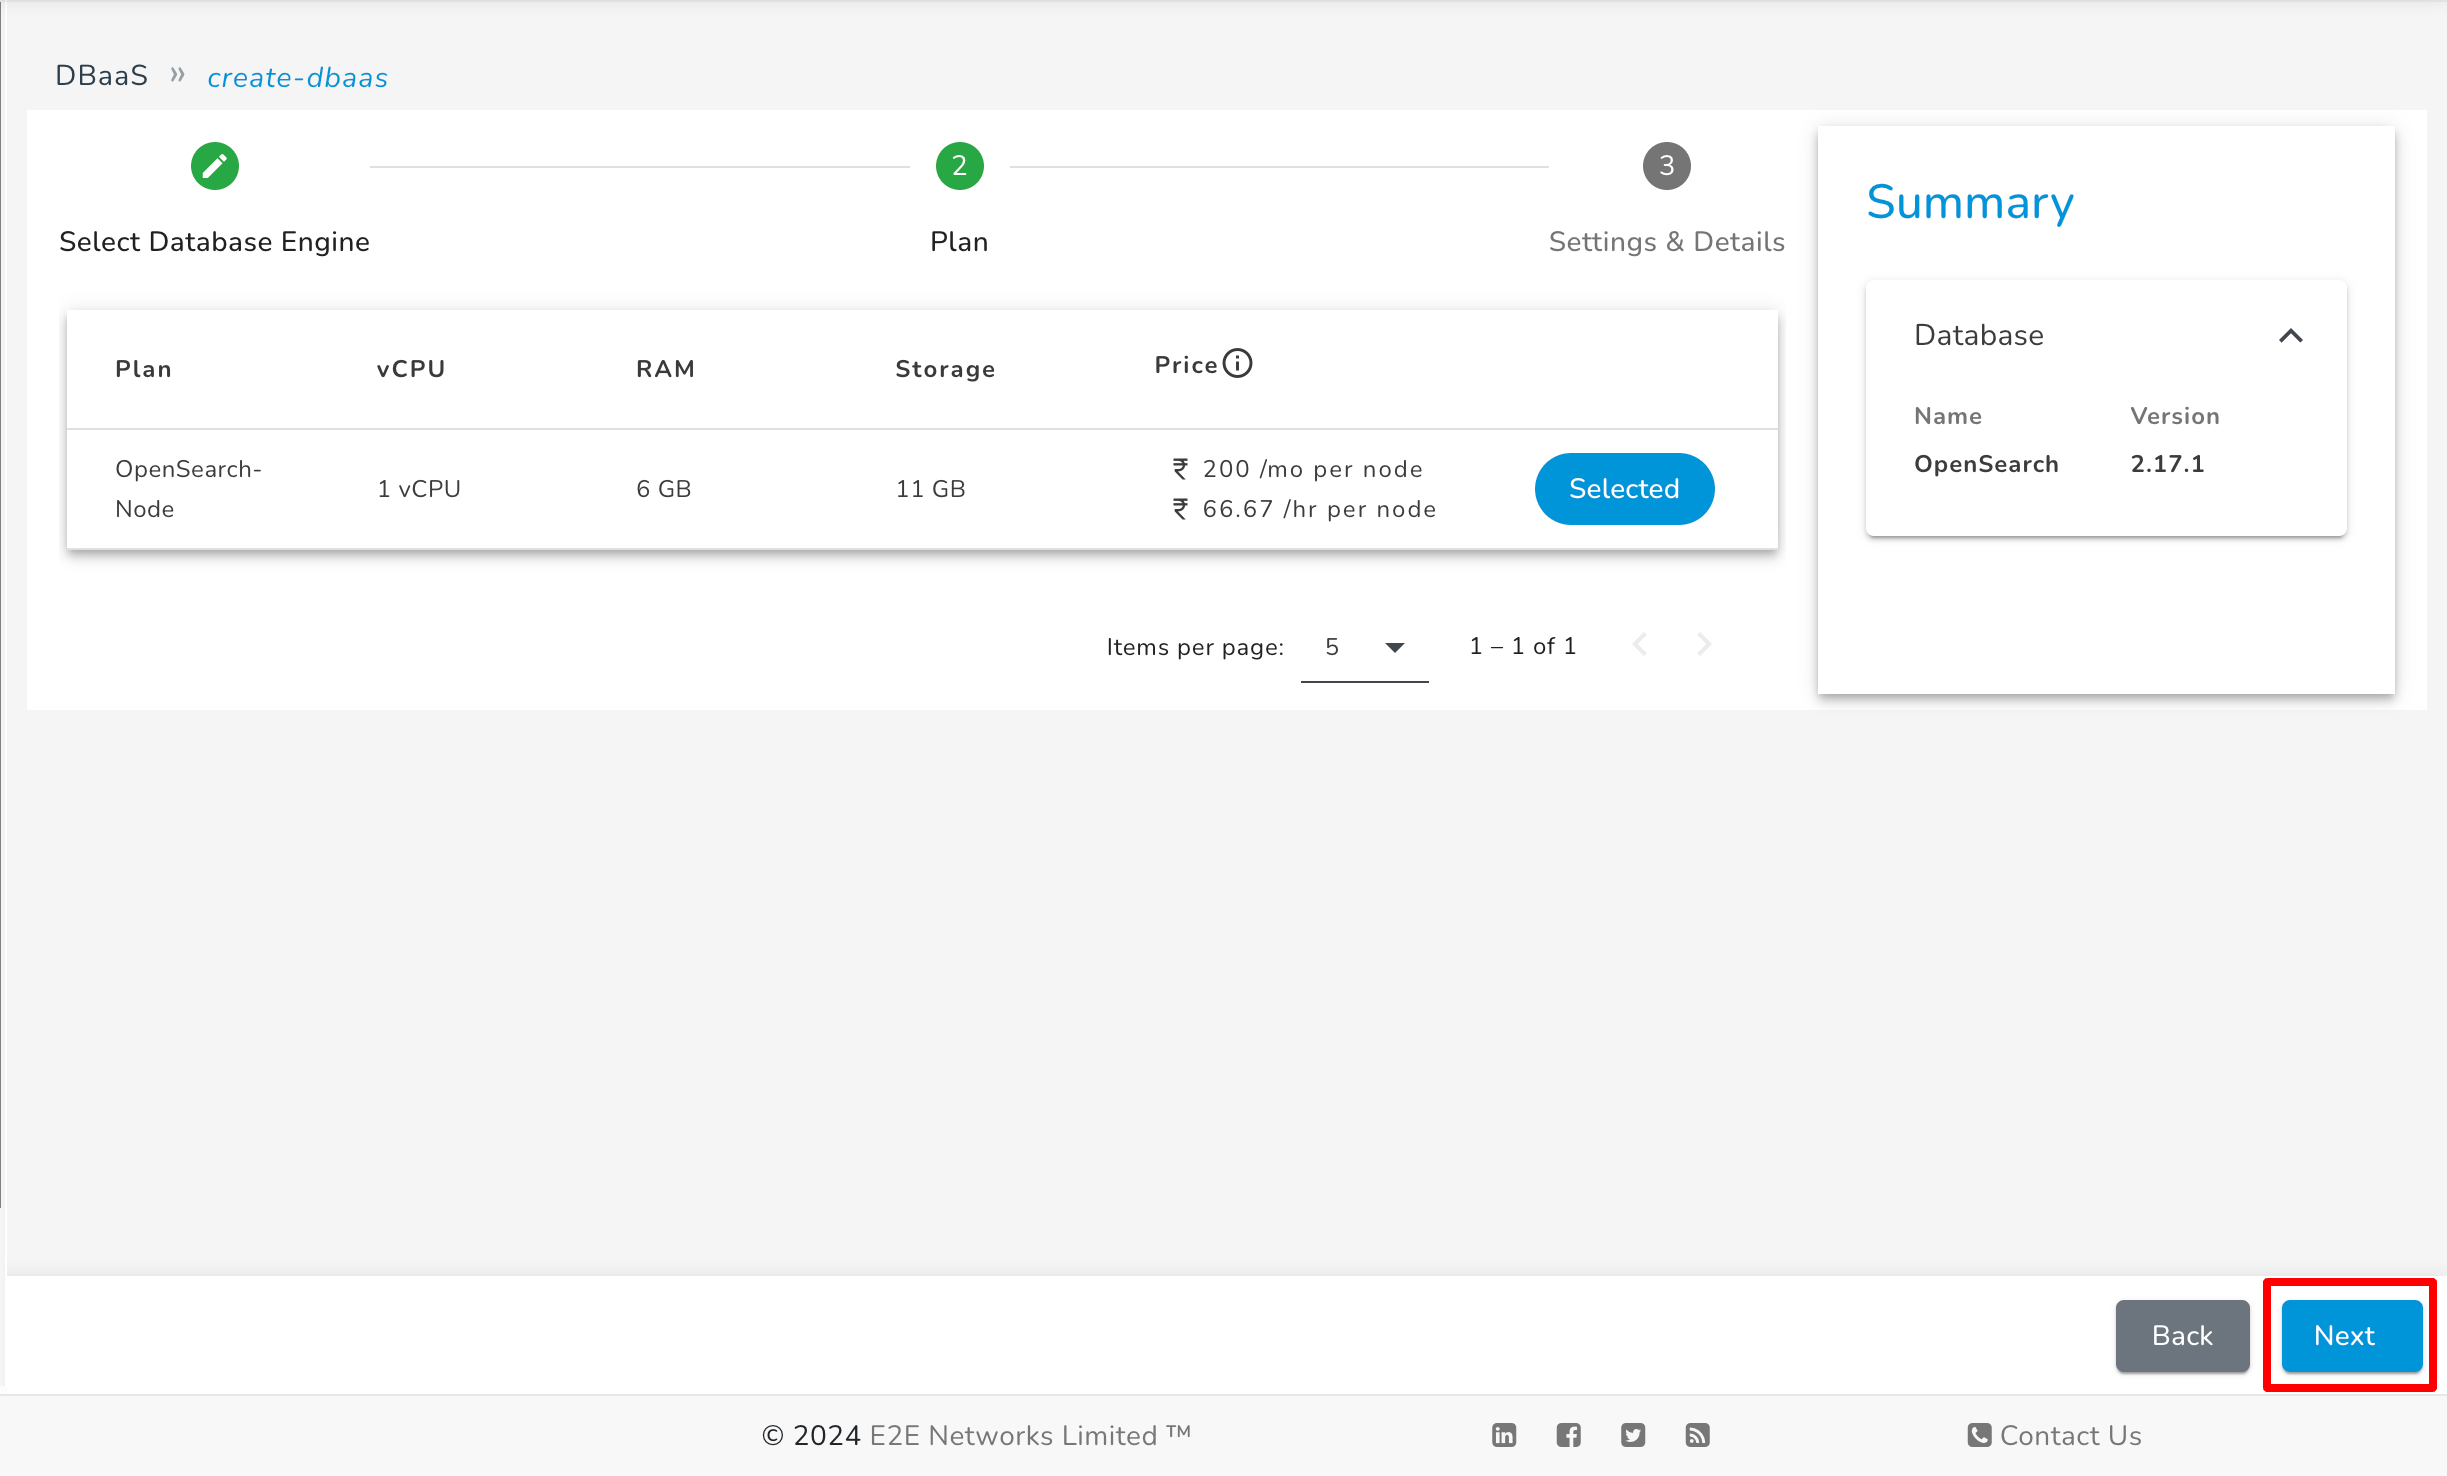
Task: Click the 2.17.1 version value
Action: [x=2167, y=464]
